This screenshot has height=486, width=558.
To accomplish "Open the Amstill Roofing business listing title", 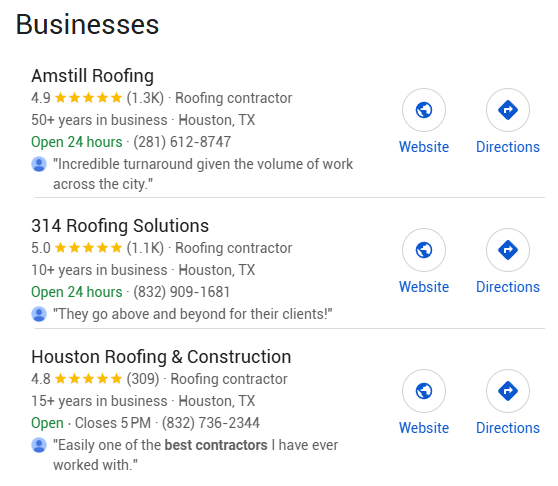I will click(93, 76).
